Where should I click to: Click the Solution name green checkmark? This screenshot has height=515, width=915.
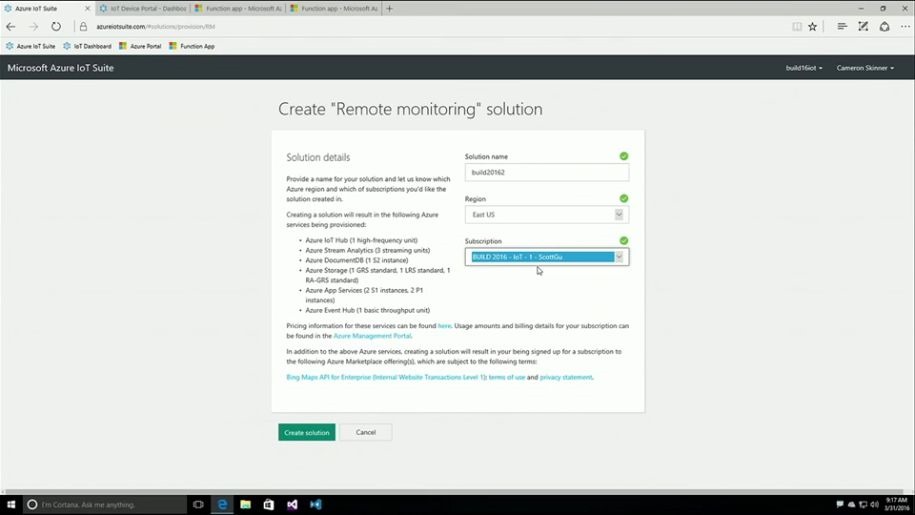(x=624, y=156)
